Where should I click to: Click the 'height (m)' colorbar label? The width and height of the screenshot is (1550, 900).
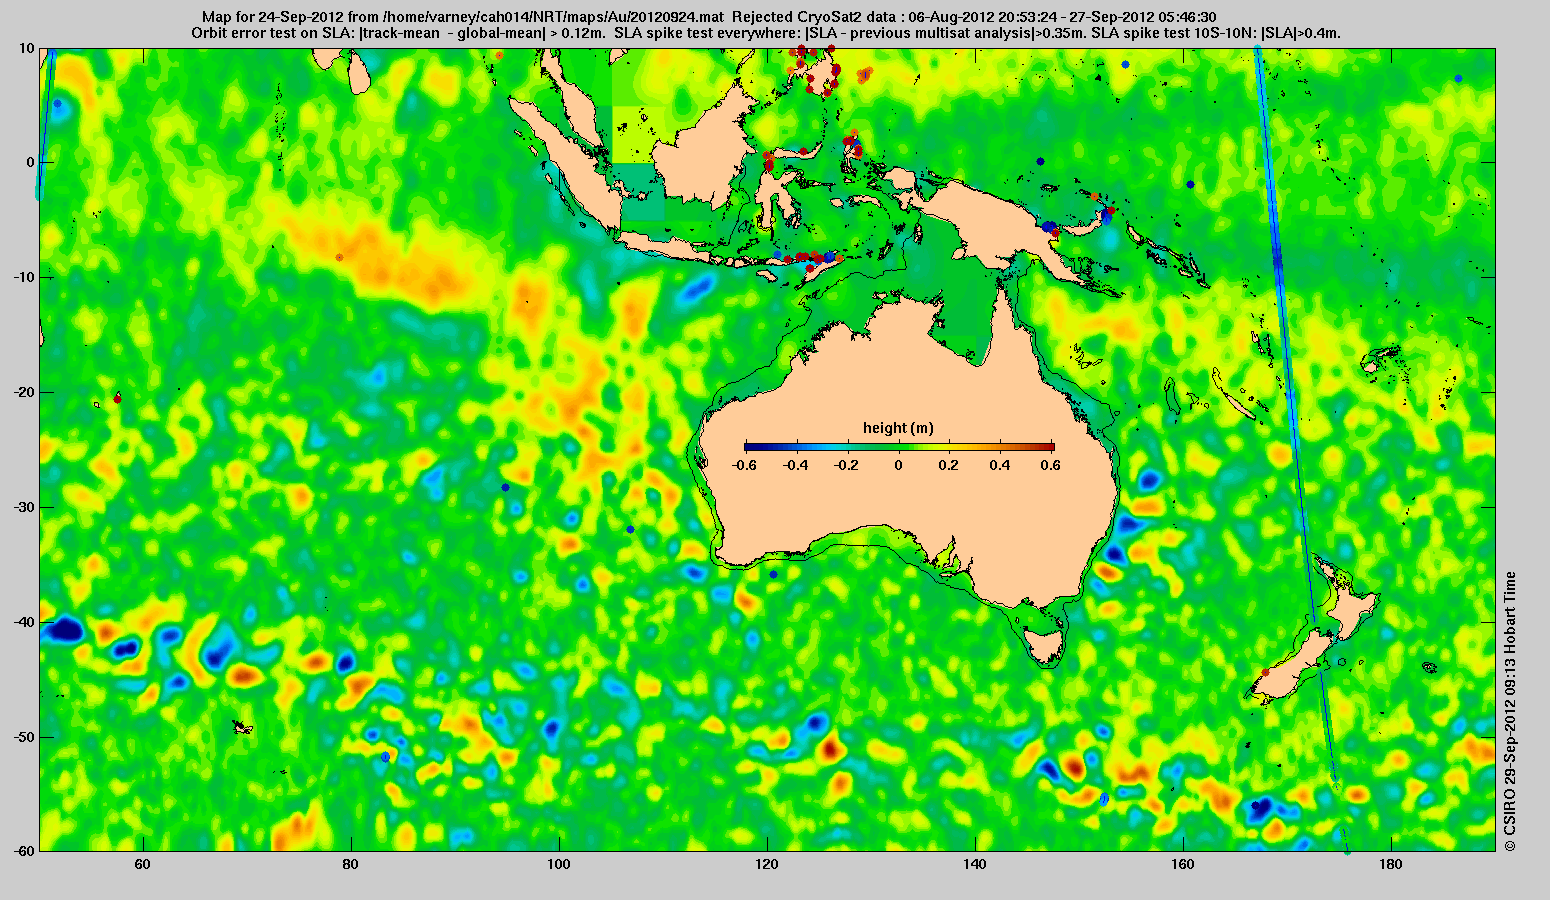click(x=898, y=428)
